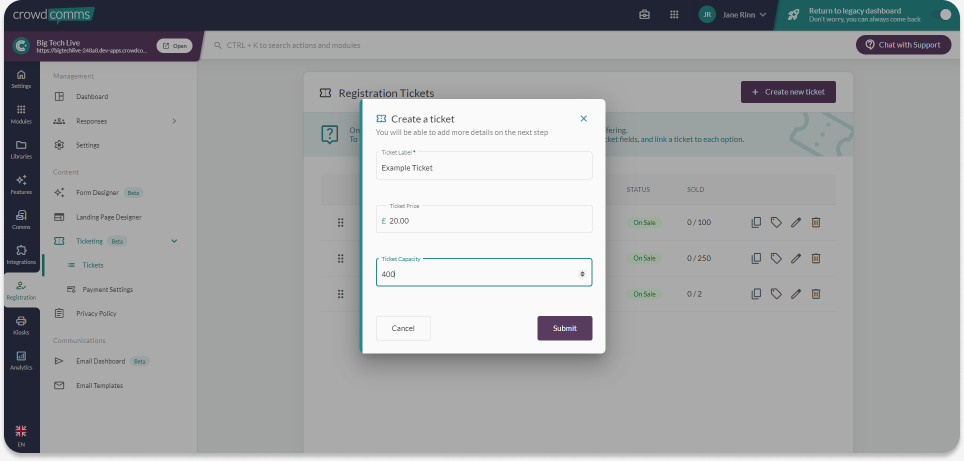Open the Modules sidebar icon
Screen dimensions: 964x461
[x=21, y=114]
